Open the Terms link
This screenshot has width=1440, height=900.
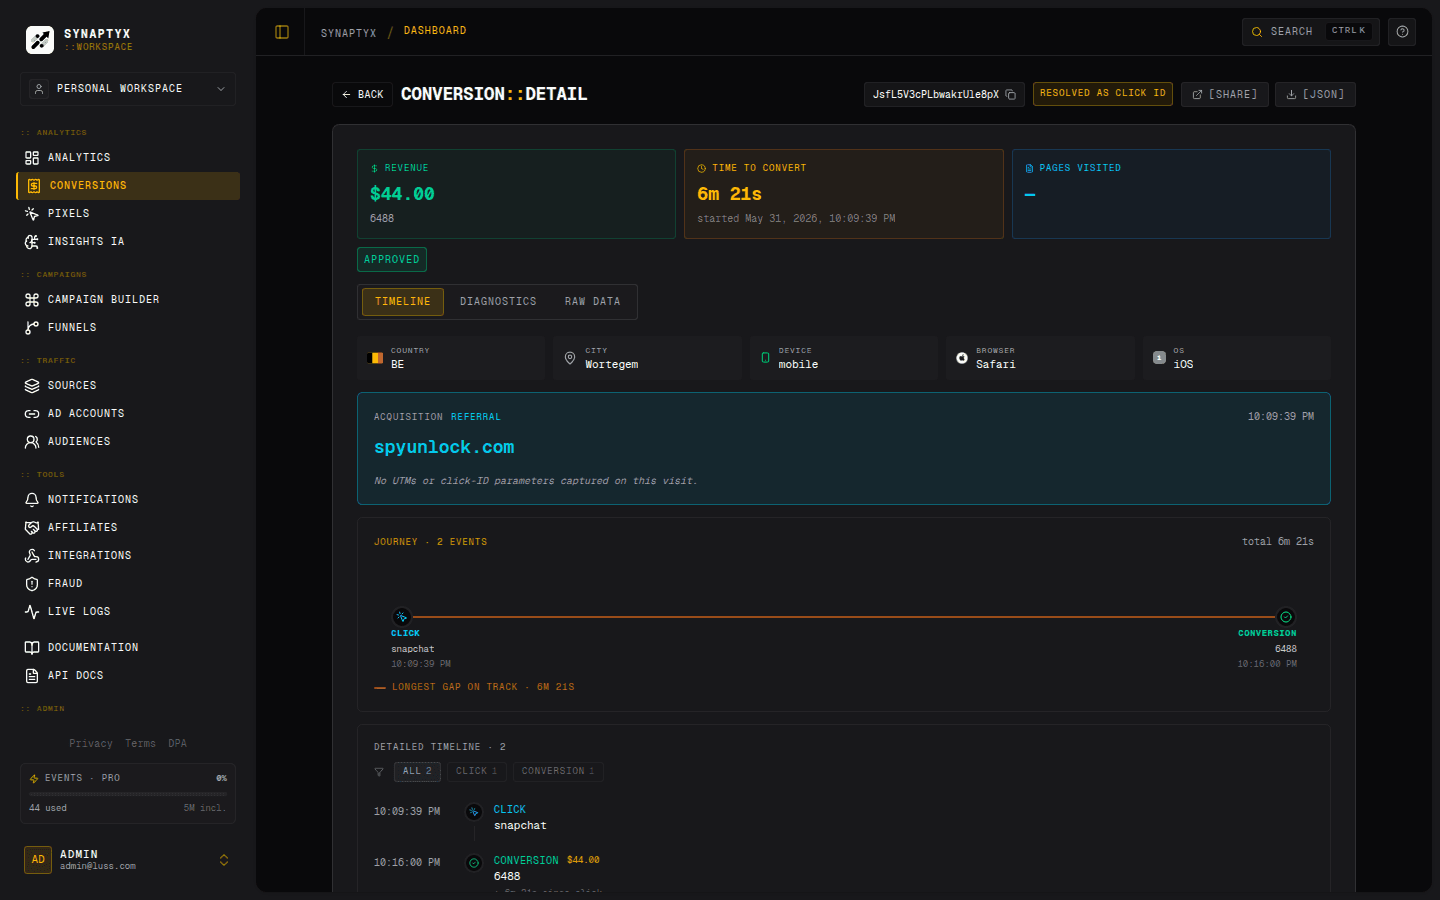(140, 744)
